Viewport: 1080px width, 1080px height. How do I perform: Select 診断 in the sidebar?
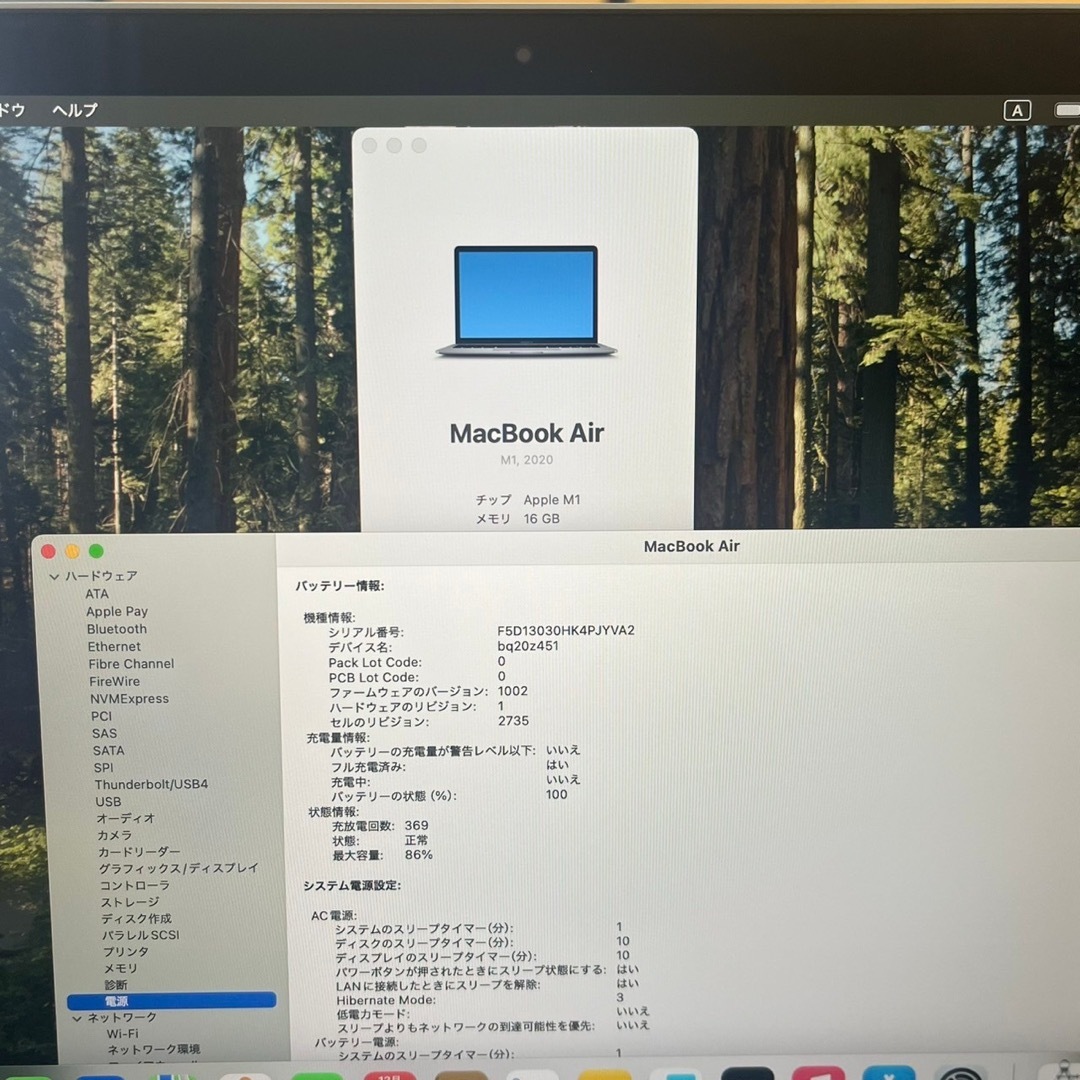point(116,985)
